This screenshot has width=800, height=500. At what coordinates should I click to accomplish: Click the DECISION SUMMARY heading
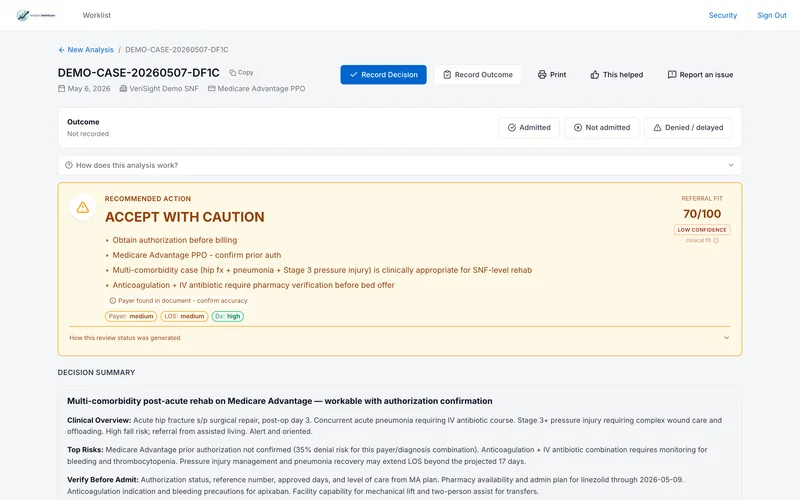click(96, 372)
